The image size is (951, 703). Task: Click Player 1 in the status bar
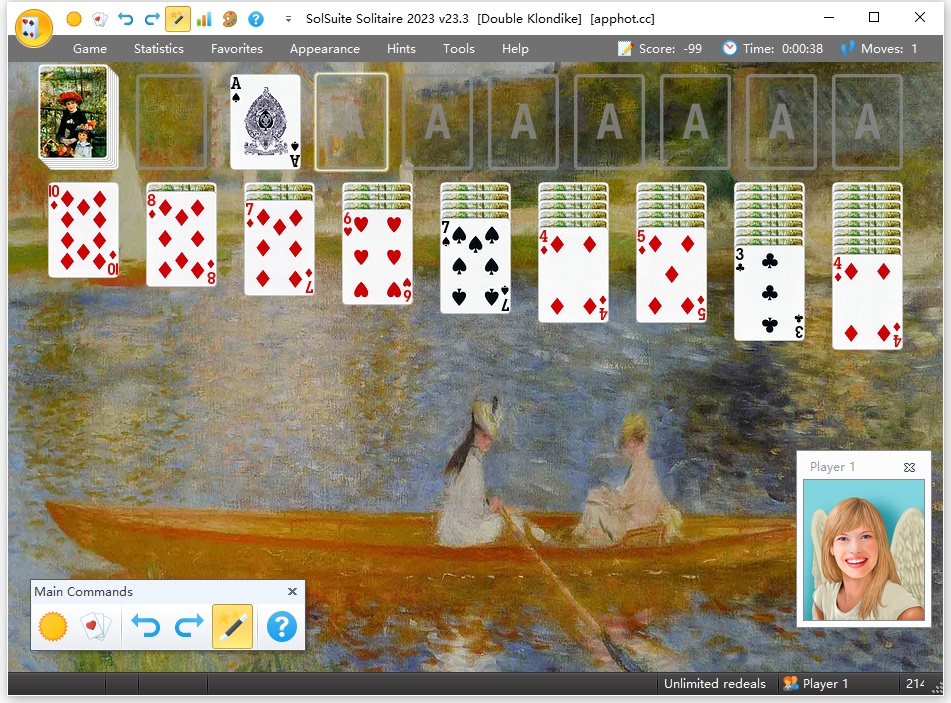[825, 684]
